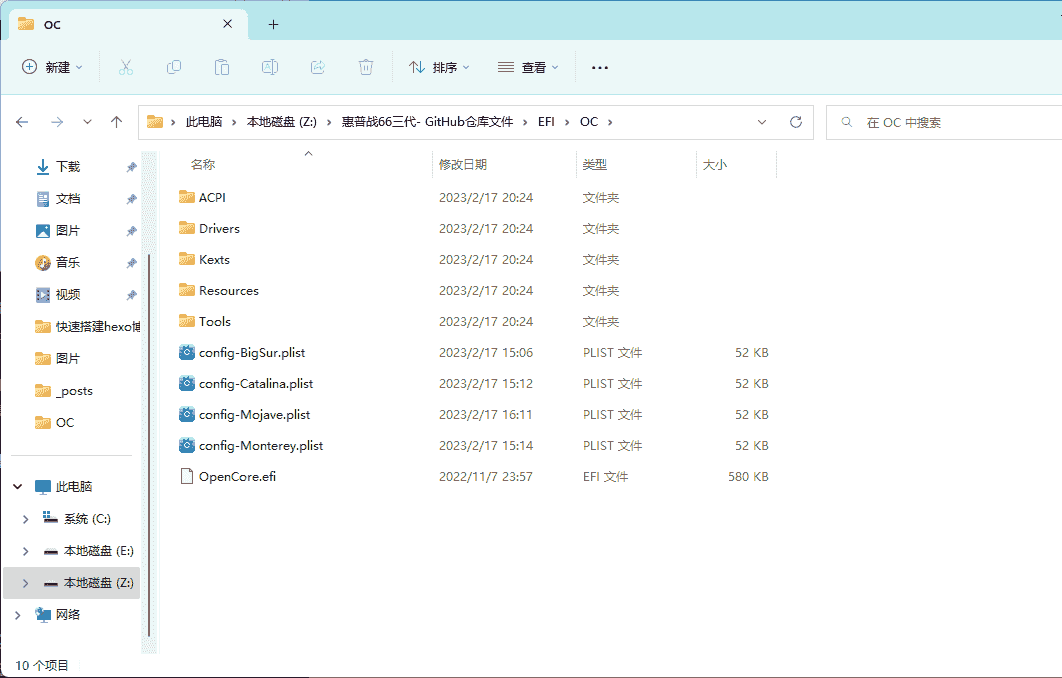1062x678 pixels.
Task: Click the Copy icon in toolbar
Action: [174, 67]
